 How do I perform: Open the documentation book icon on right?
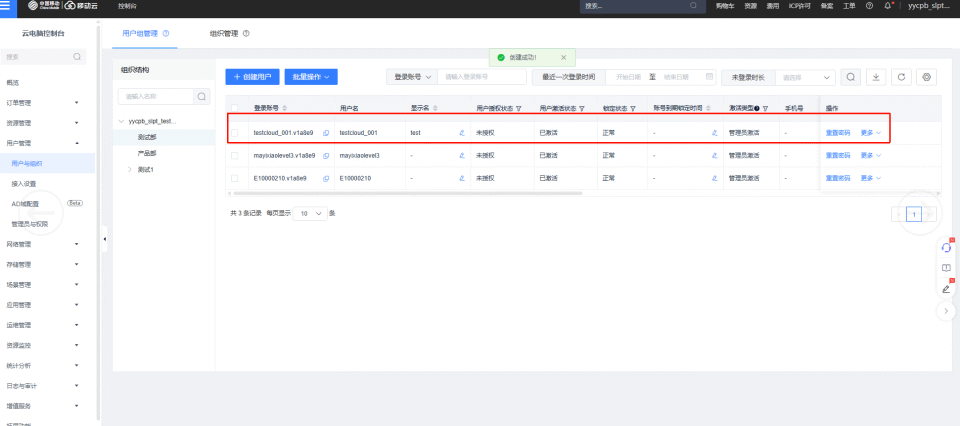pos(946,268)
